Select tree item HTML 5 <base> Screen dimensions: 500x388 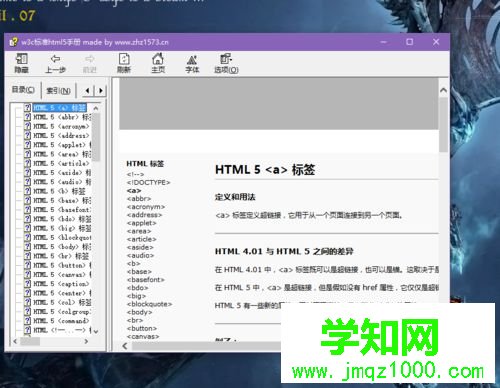pyautogui.click(x=62, y=200)
